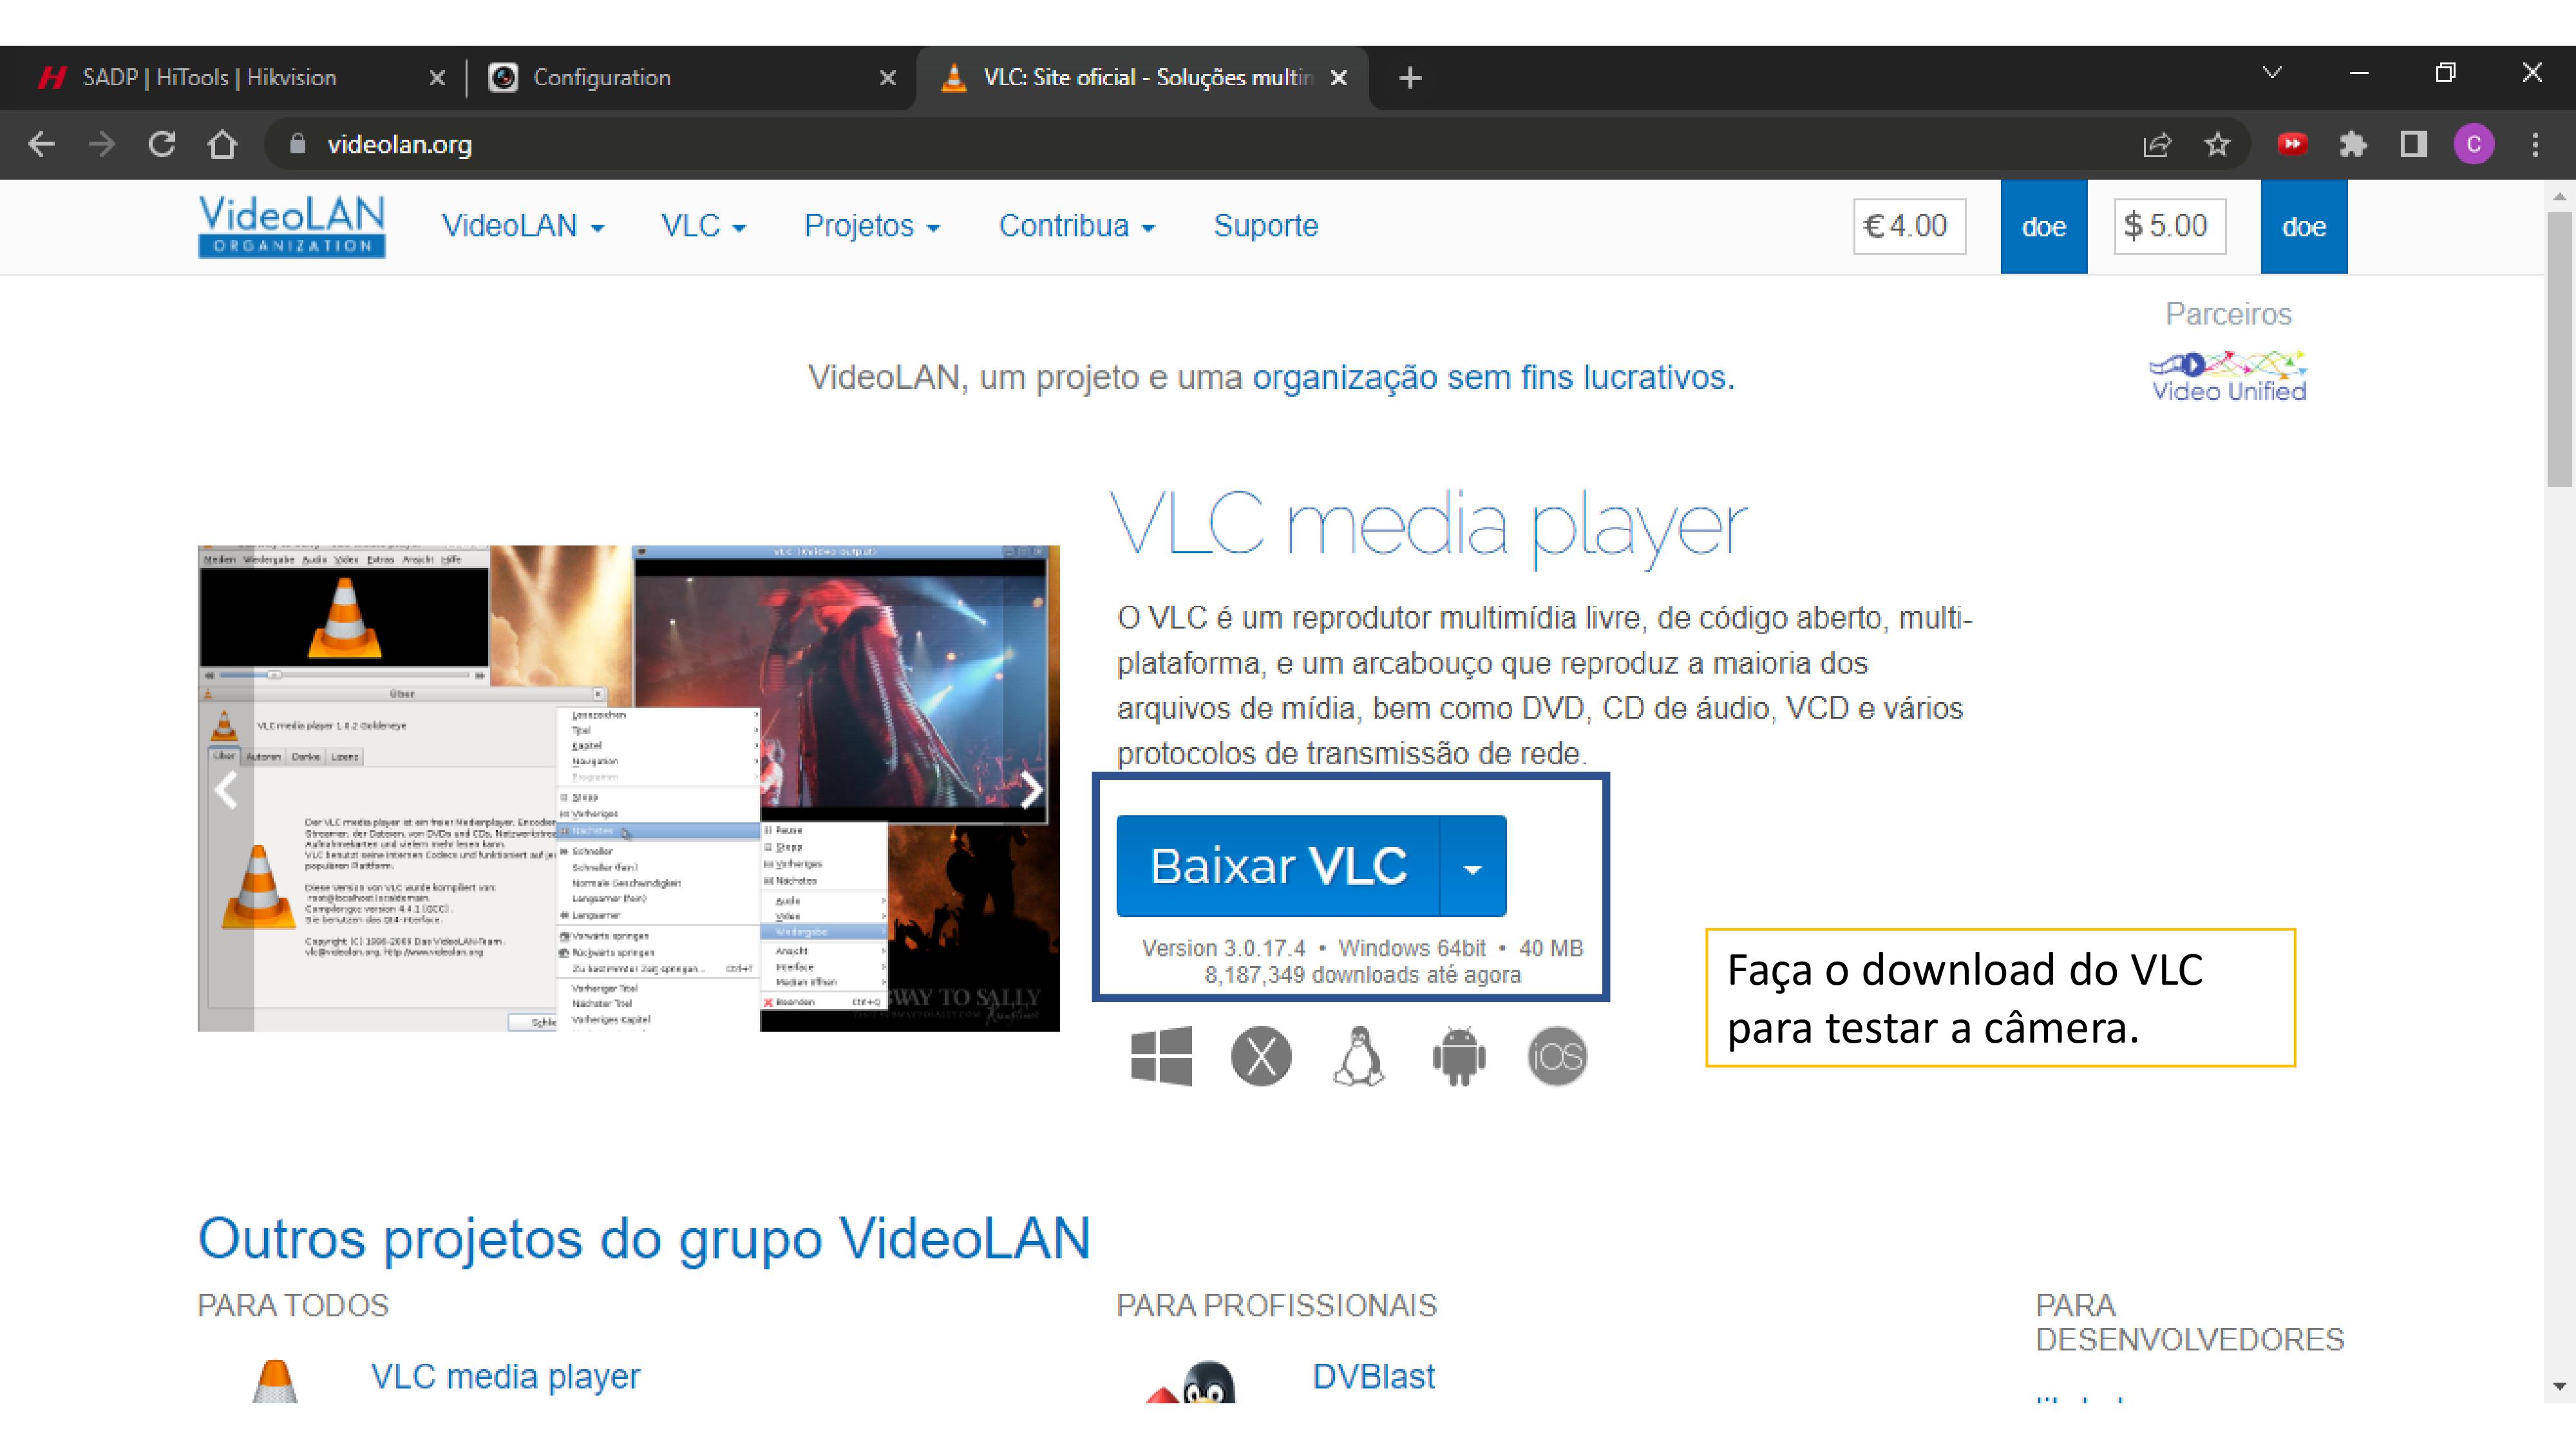Click the Android robot platform icon
The image size is (2576, 1449).
[1458, 1056]
